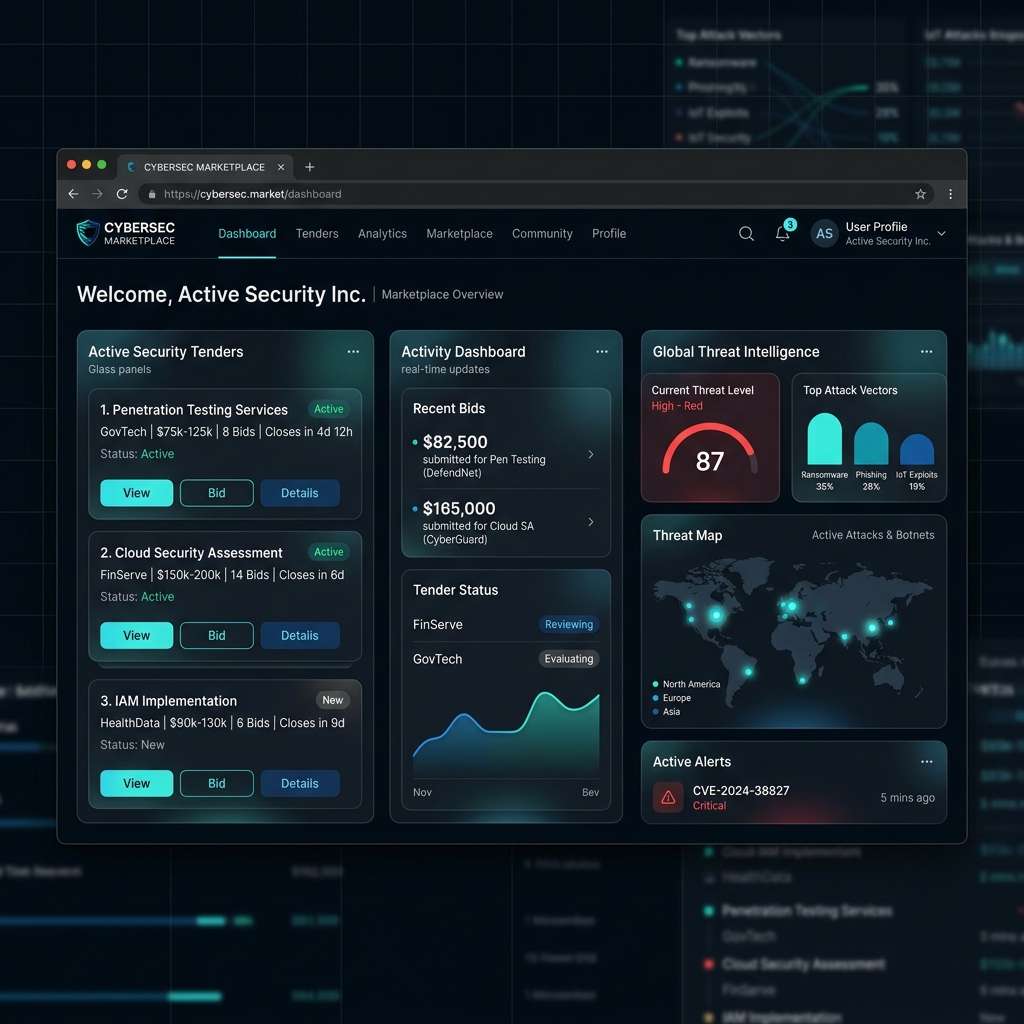Screen dimensions: 1024x1024
Task: Expand the $165,000 bid chevron
Action: pos(590,522)
